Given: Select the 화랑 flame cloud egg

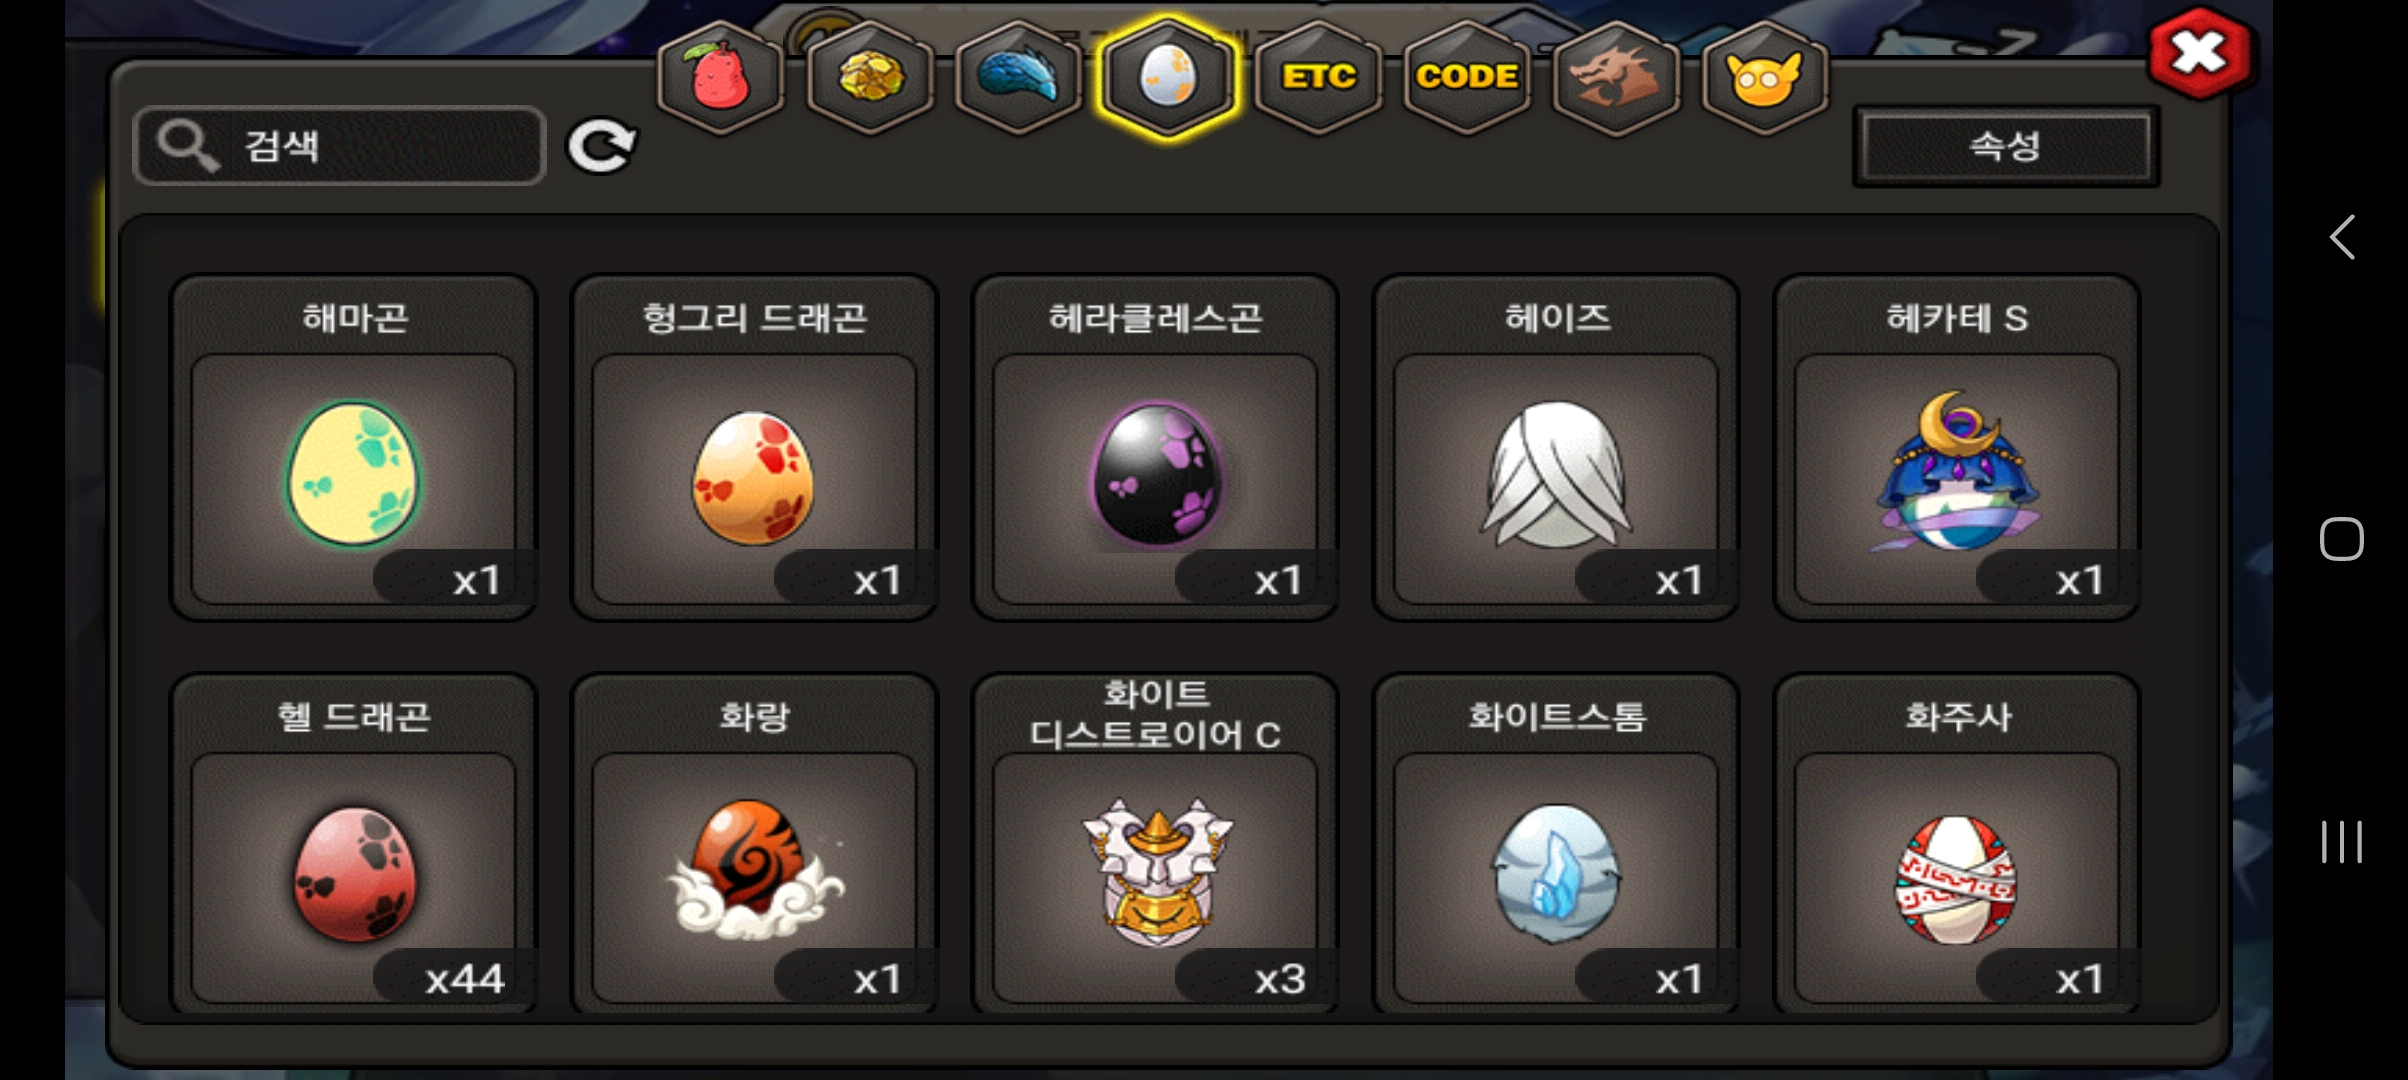Looking at the screenshot, I should tap(755, 845).
